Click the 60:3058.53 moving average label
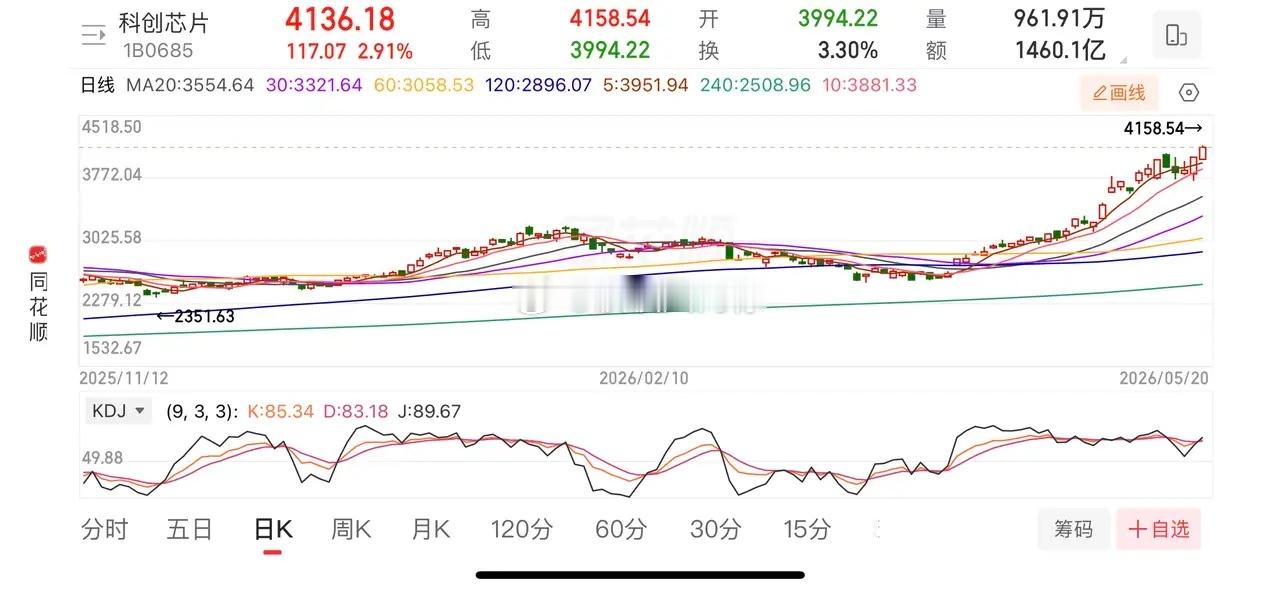1280x591 pixels. [x=424, y=85]
